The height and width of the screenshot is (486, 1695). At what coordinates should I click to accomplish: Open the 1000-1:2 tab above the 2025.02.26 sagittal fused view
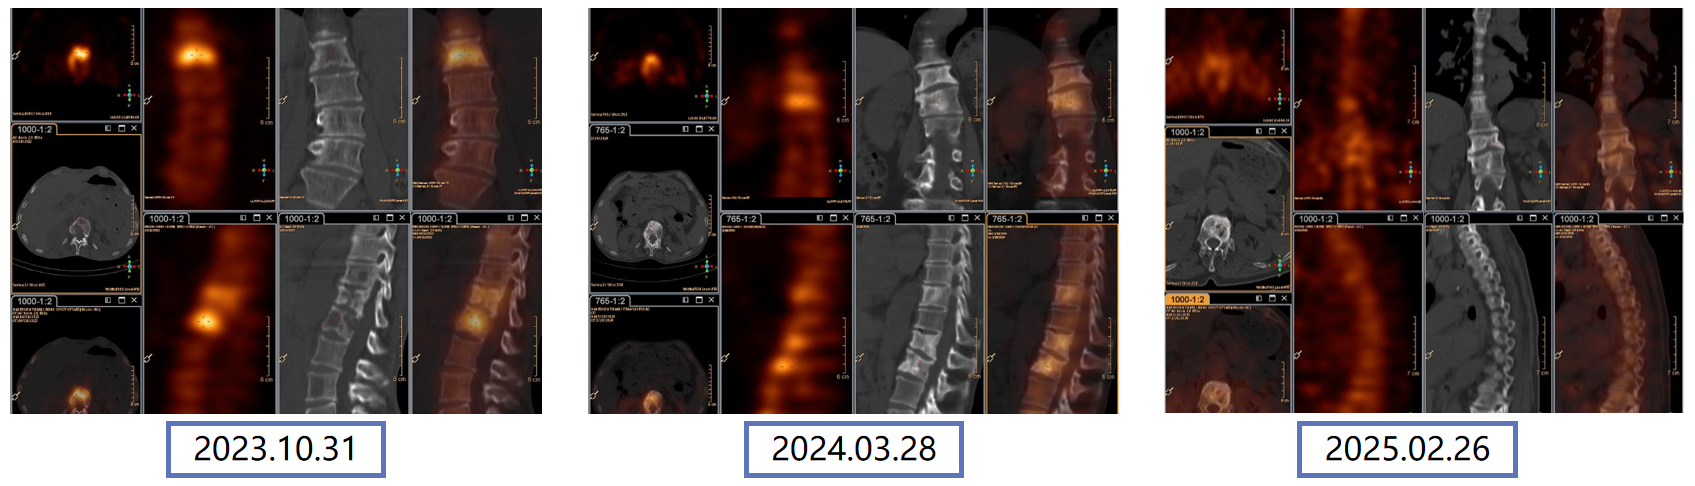coord(1578,219)
